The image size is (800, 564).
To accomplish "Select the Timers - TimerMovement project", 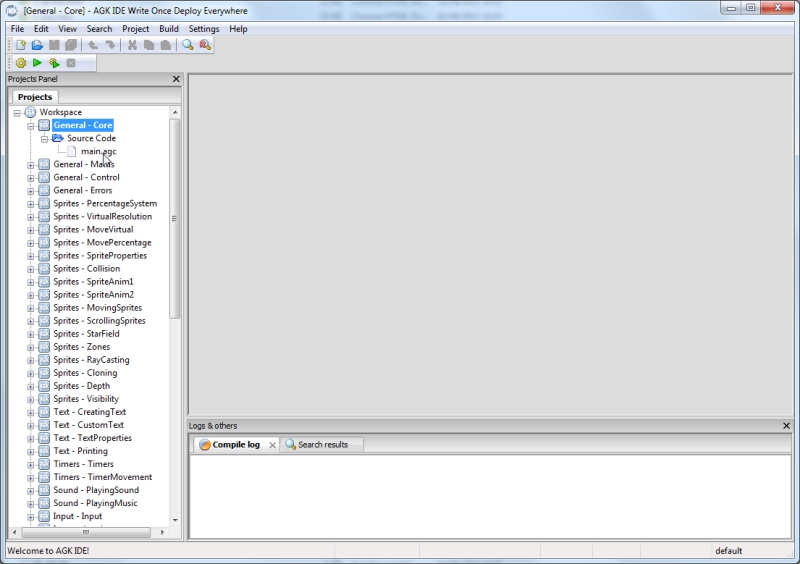I will (x=103, y=477).
